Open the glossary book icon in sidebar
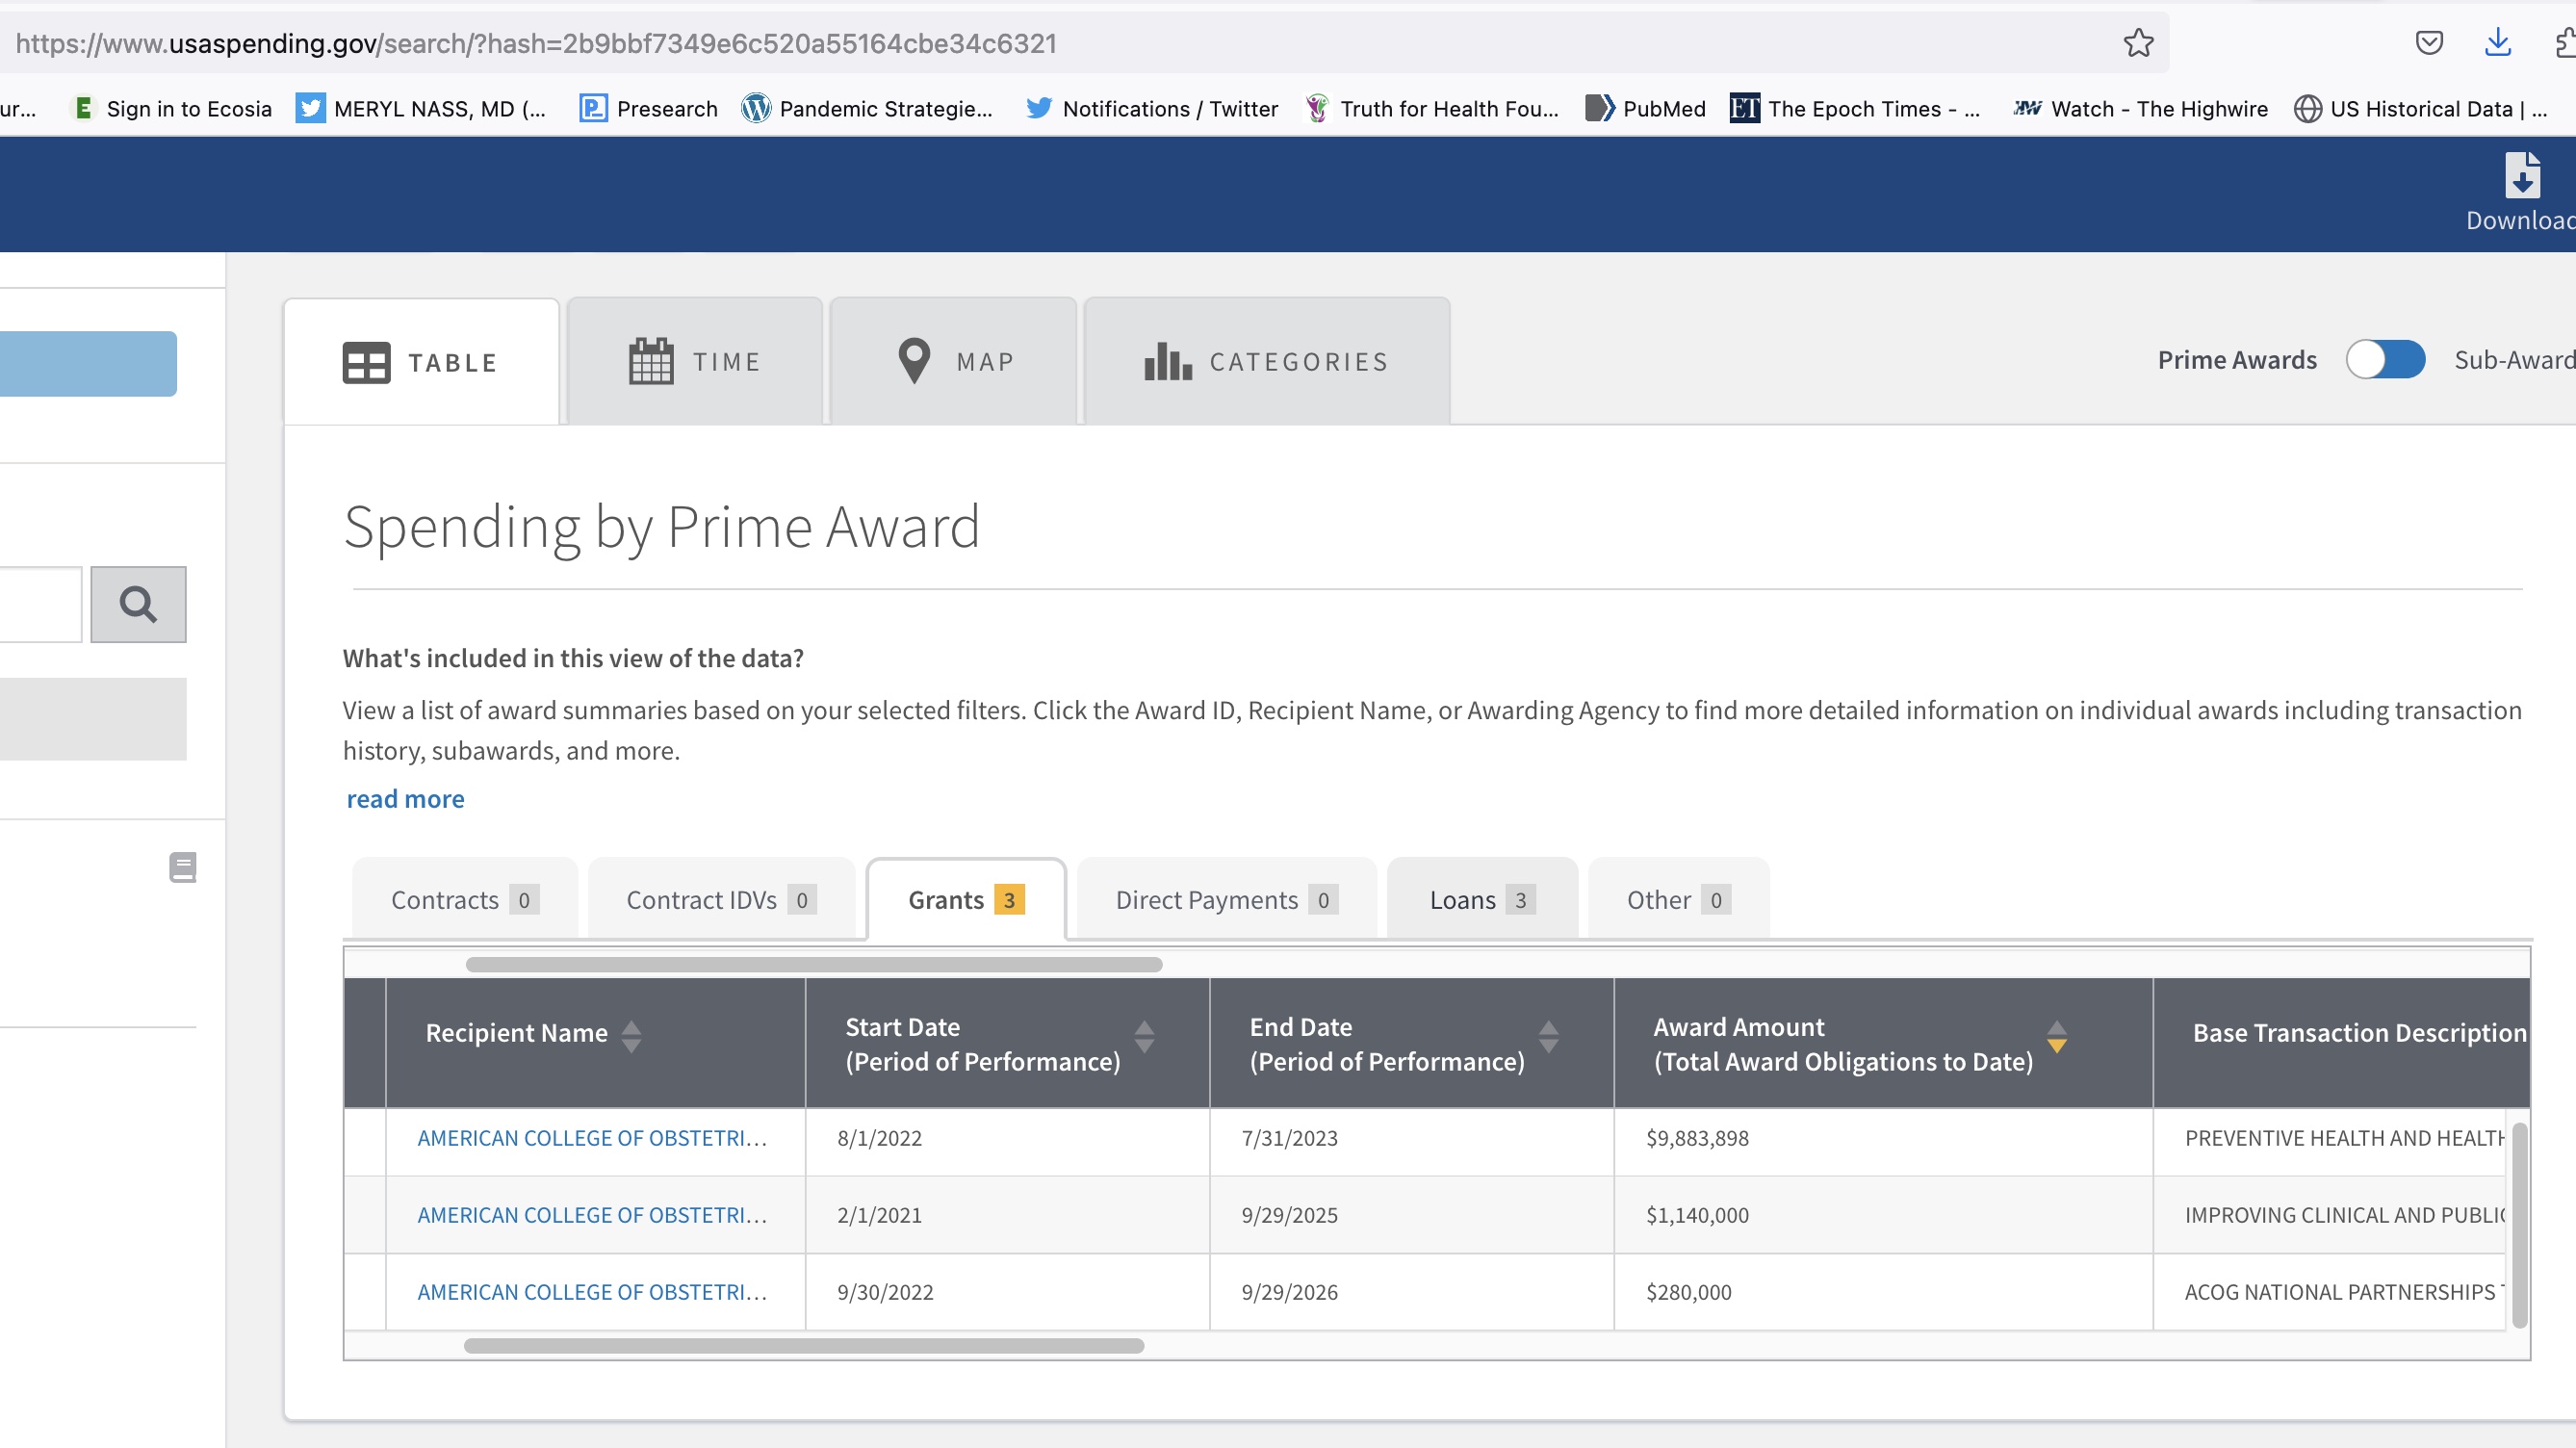This screenshot has width=2576, height=1448. pyautogui.click(x=182, y=867)
